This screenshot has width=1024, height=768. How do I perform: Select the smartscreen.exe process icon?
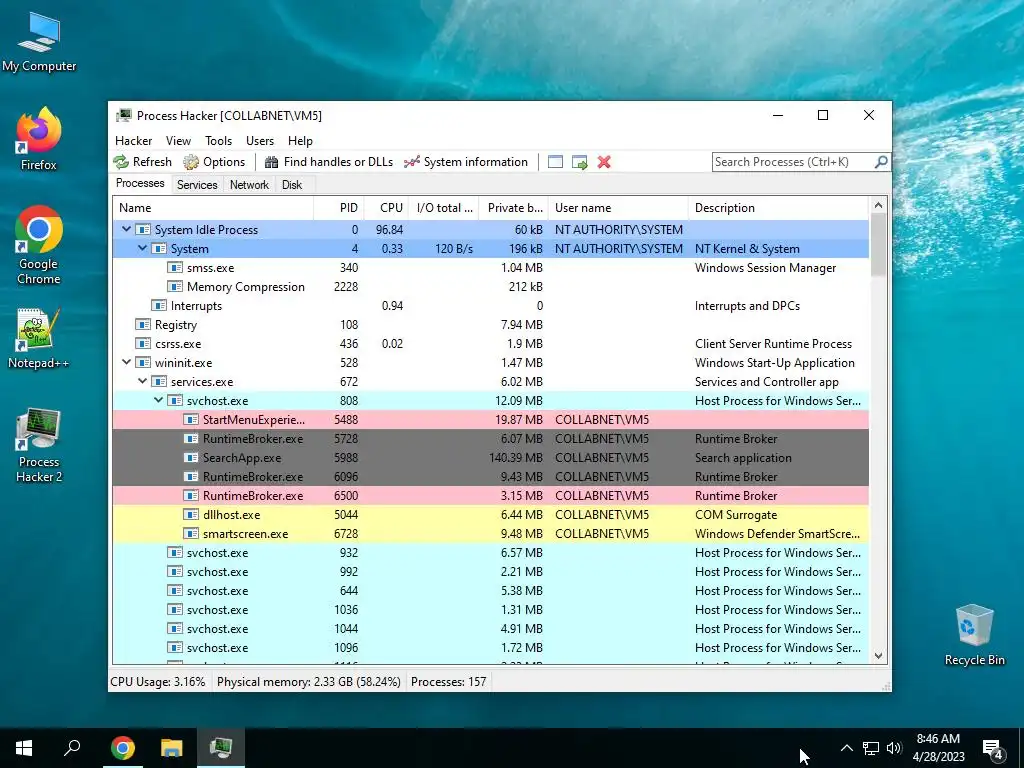[191, 534]
